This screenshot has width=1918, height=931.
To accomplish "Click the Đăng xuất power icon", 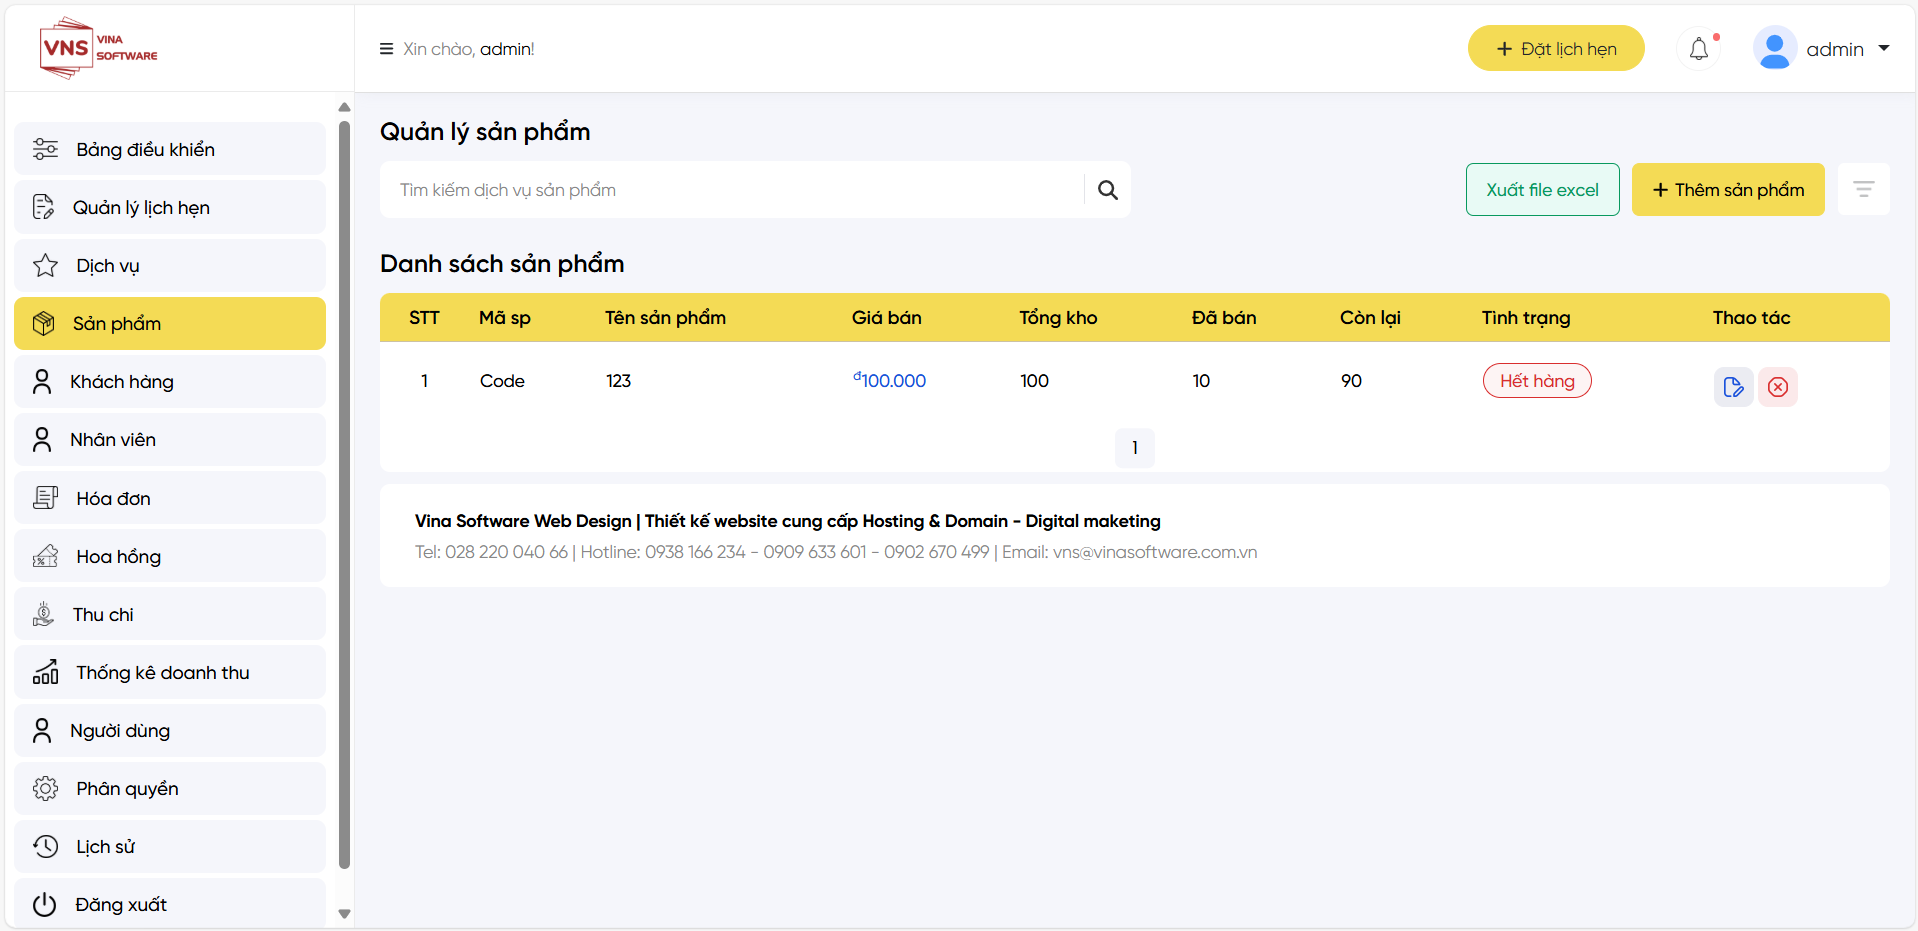I will 45,904.
